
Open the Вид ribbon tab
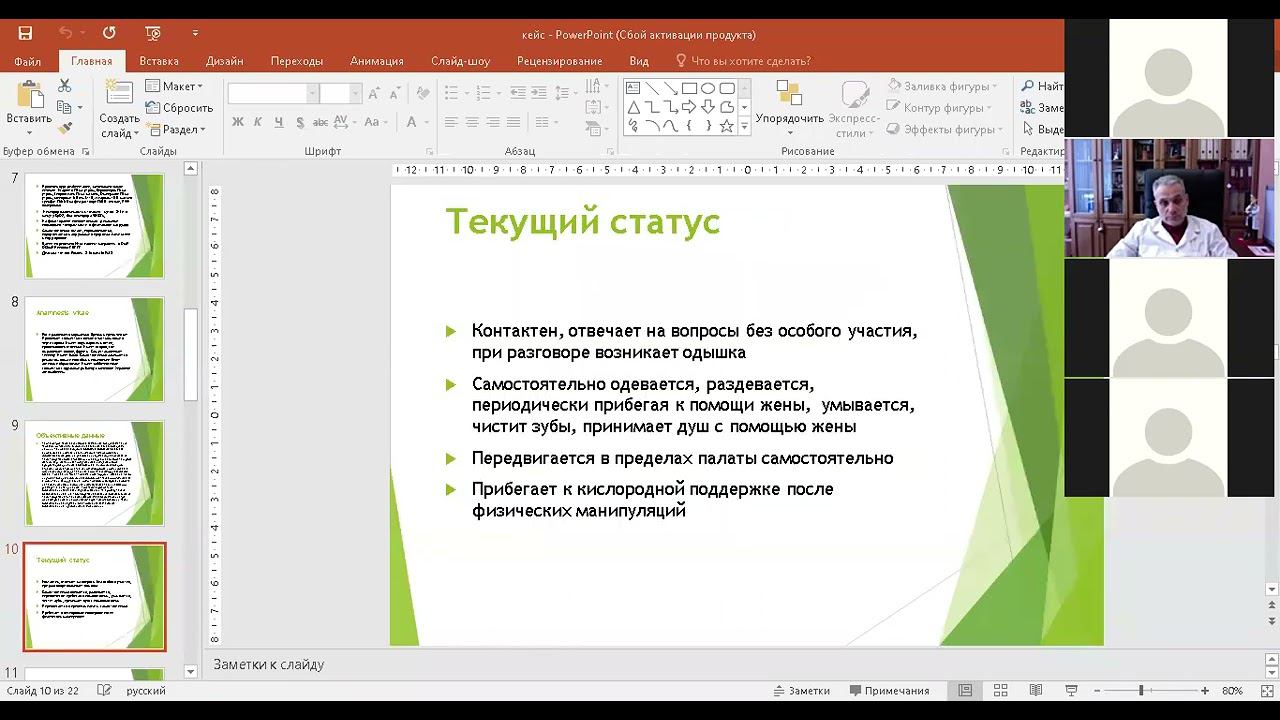pyautogui.click(x=639, y=61)
